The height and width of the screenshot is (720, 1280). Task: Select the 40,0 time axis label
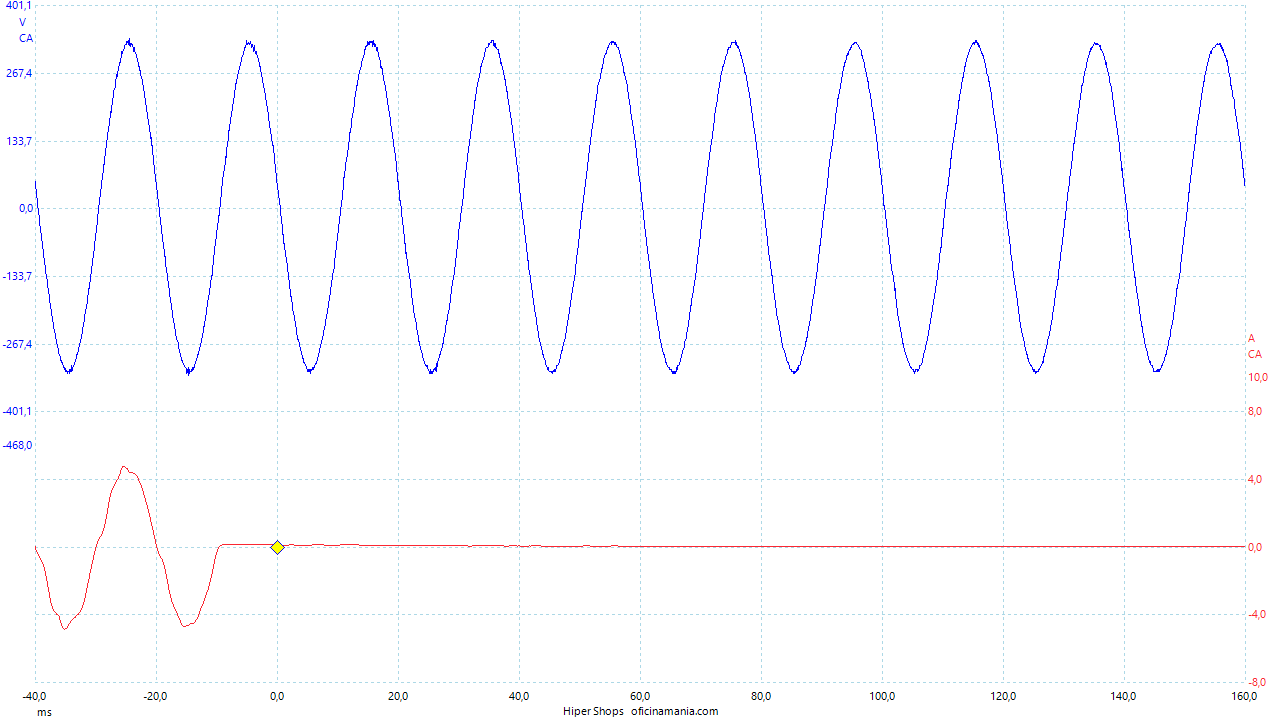click(519, 697)
